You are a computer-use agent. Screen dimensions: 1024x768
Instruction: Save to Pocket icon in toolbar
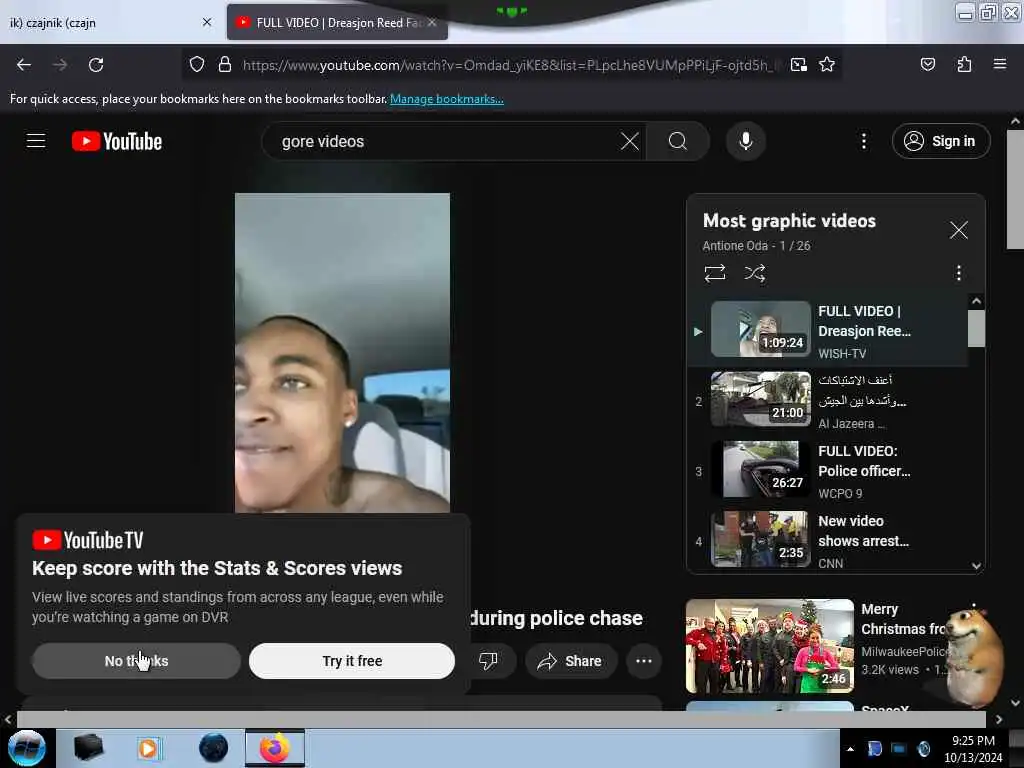927,65
